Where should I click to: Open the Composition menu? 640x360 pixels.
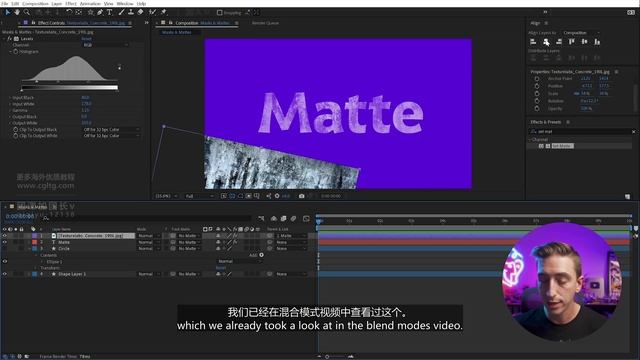tap(36, 3)
